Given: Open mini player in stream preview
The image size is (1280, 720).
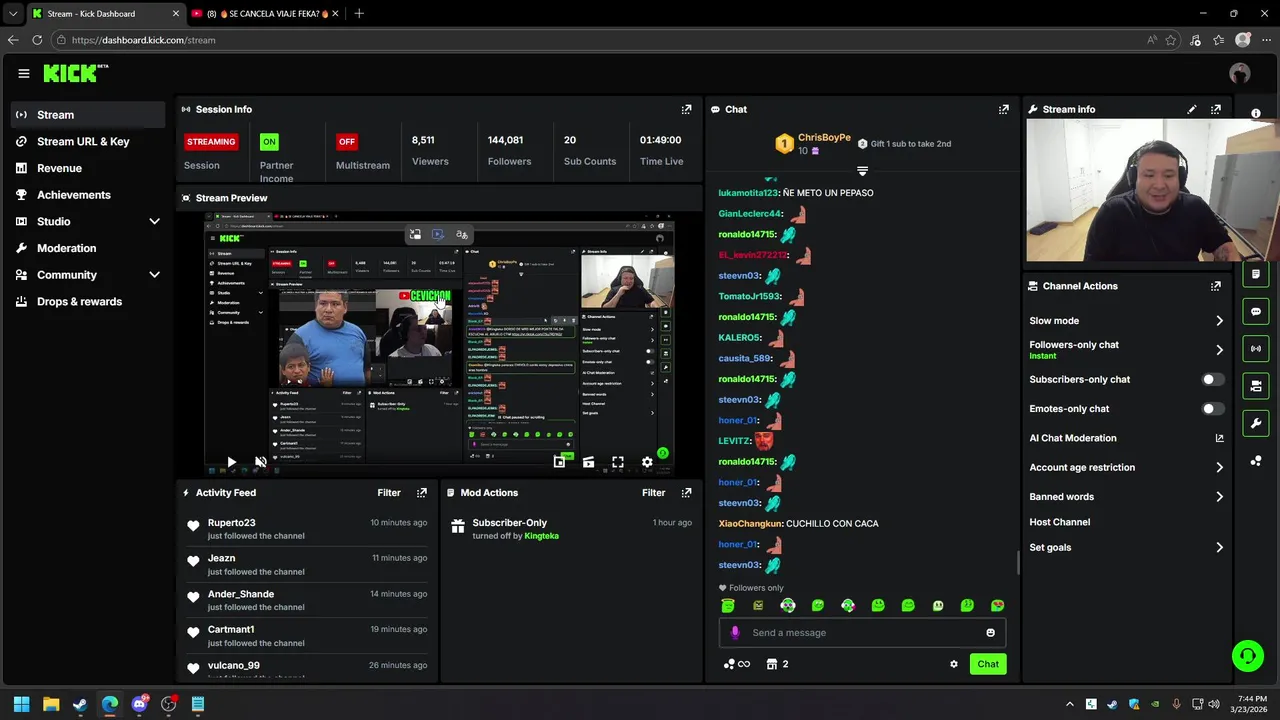Looking at the screenshot, I should pyautogui.click(x=559, y=462).
